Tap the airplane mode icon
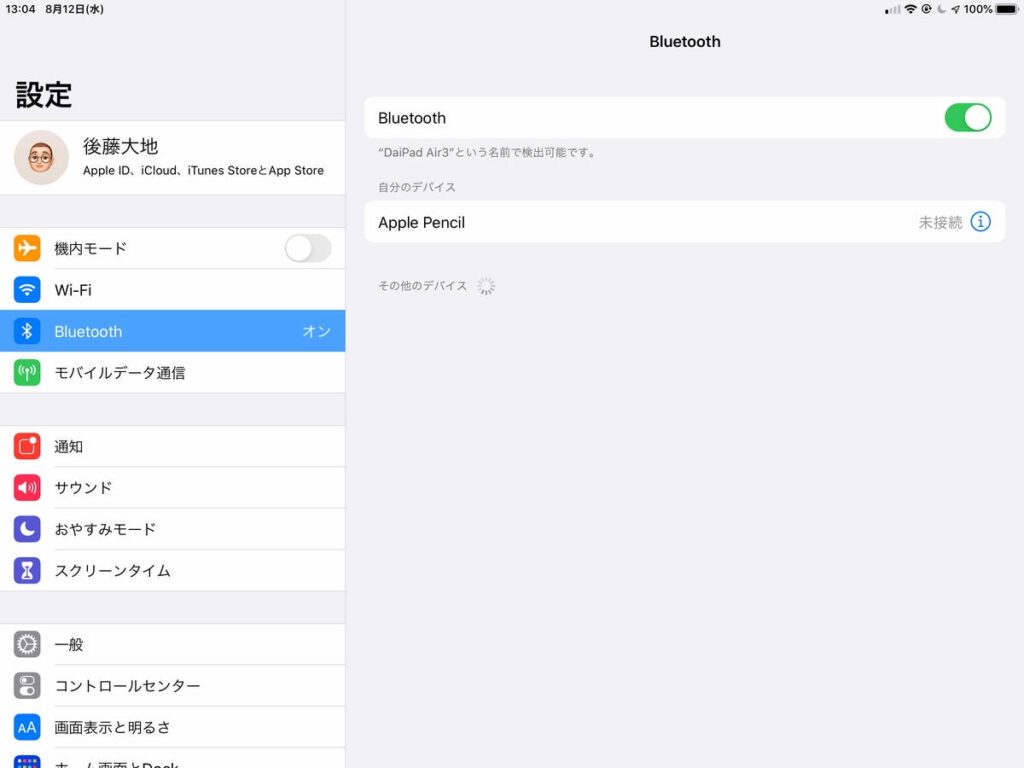The width and height of the screenshot is (1024, 768). (x=27, y=248)
